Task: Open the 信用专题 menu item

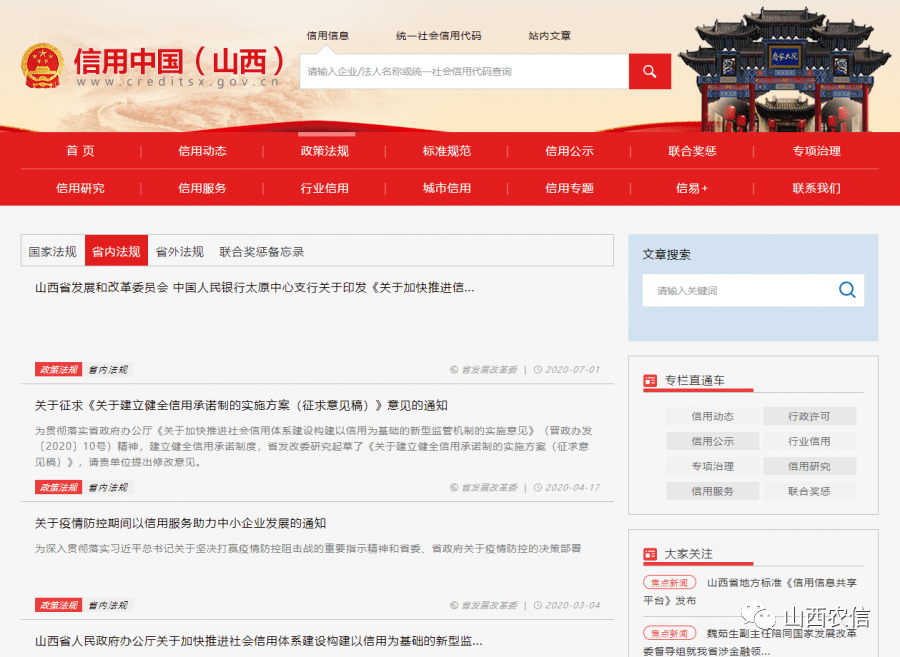Action: [x=569, y=188]
